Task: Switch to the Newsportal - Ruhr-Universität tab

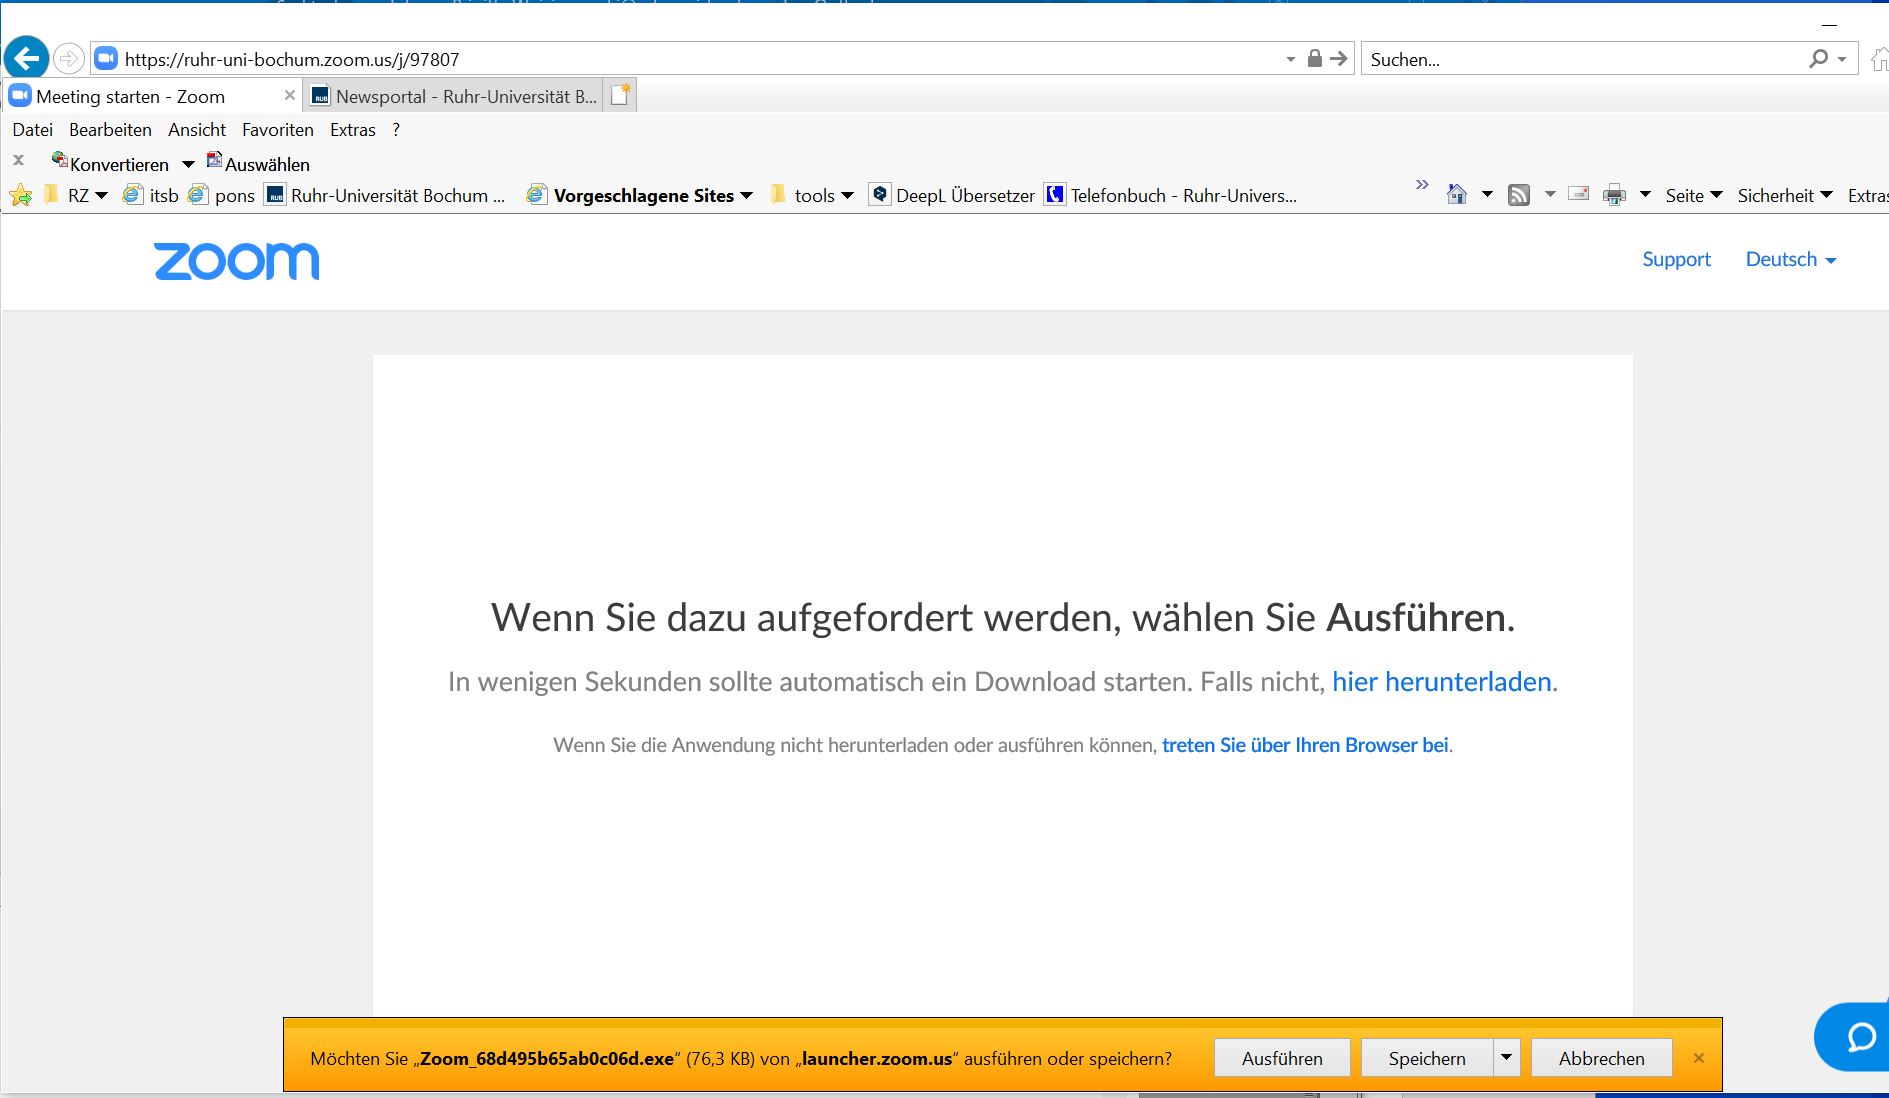Action: pyautogui.click(x=454, y=96)
